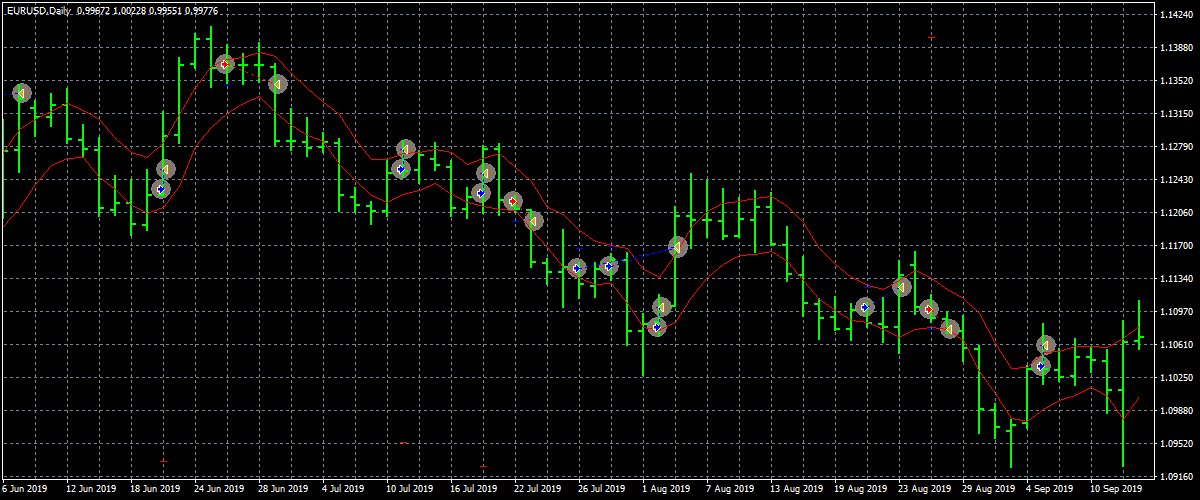Click yellow marker just above 18 Jun blue arrow
Screen dimensions: 1200x500
[166, 169]
